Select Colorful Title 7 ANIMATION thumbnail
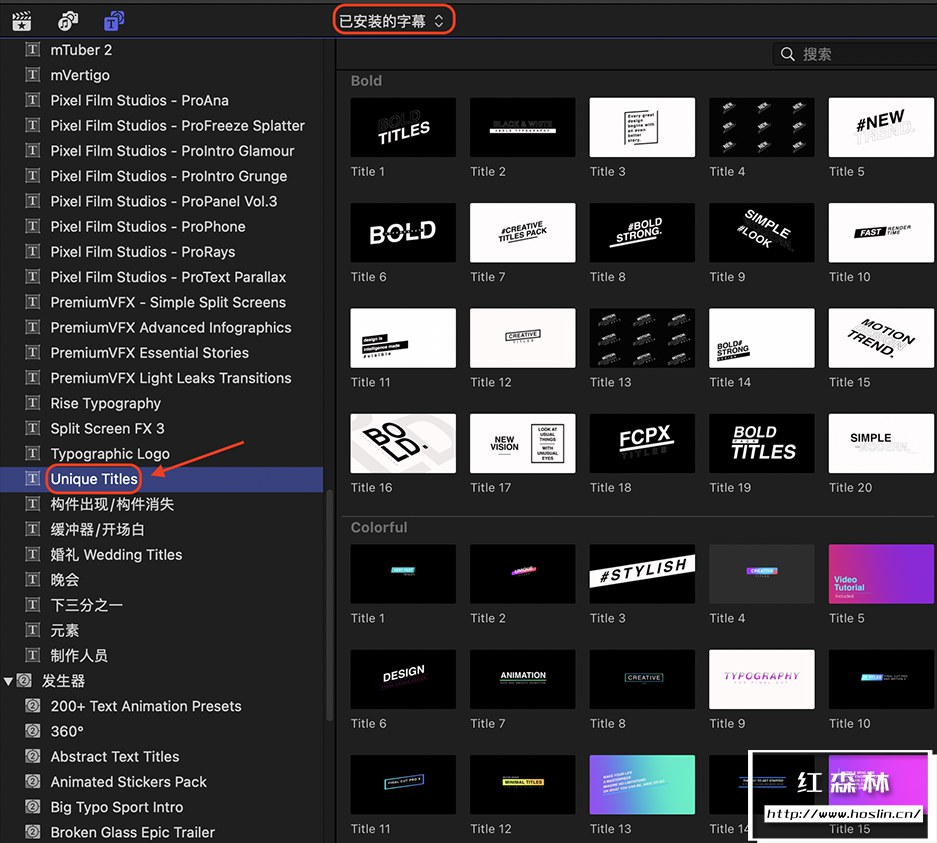Screen dimensions: 937x843 (522, 679)
